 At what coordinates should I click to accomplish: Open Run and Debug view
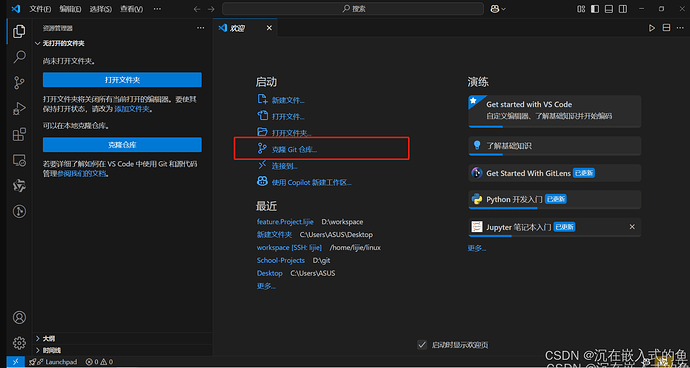19,108
